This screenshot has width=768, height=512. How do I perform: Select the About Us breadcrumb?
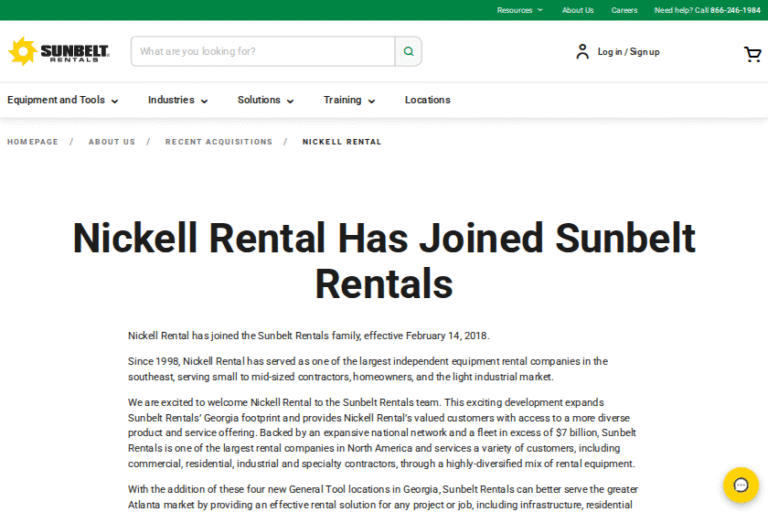click(x=111, y=142)
